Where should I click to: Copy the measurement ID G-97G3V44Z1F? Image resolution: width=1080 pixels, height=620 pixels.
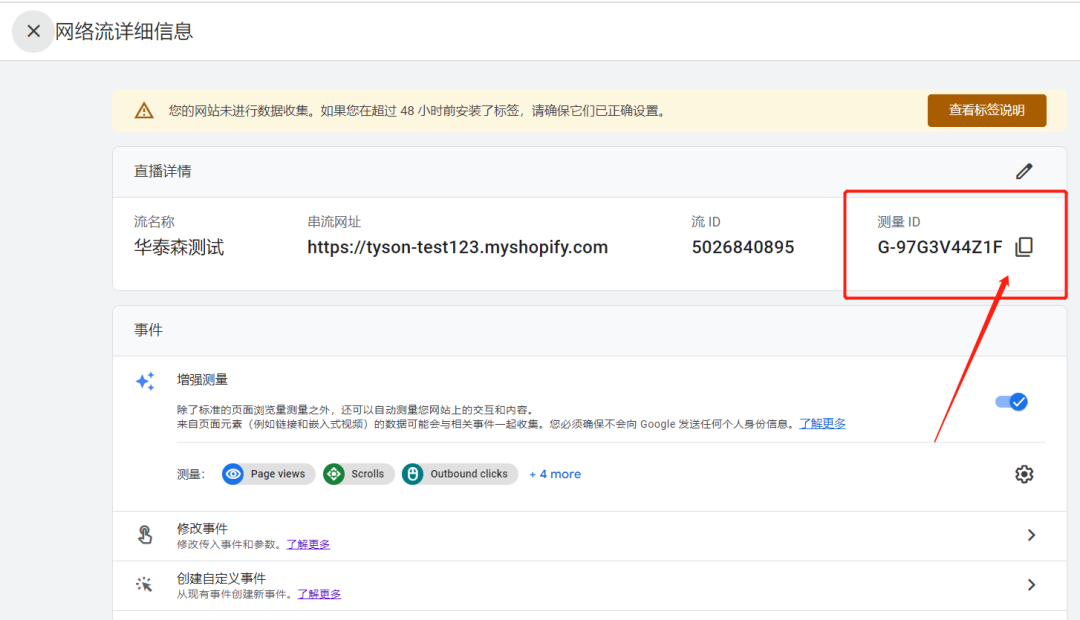1024,247
